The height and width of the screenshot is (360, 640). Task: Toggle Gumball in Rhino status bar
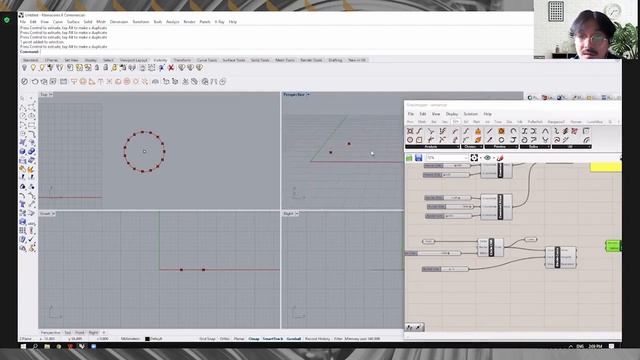[293, 339]
